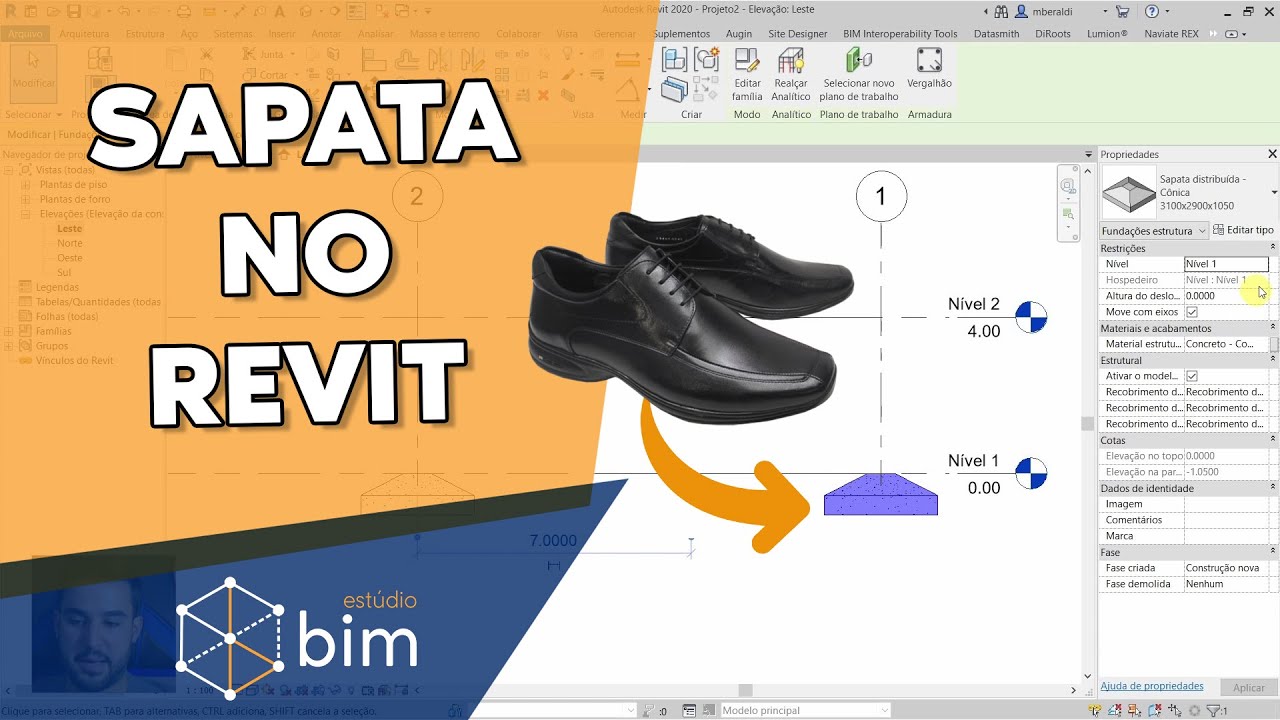Click the selection filter funnel icon

tap(1213, 711)
